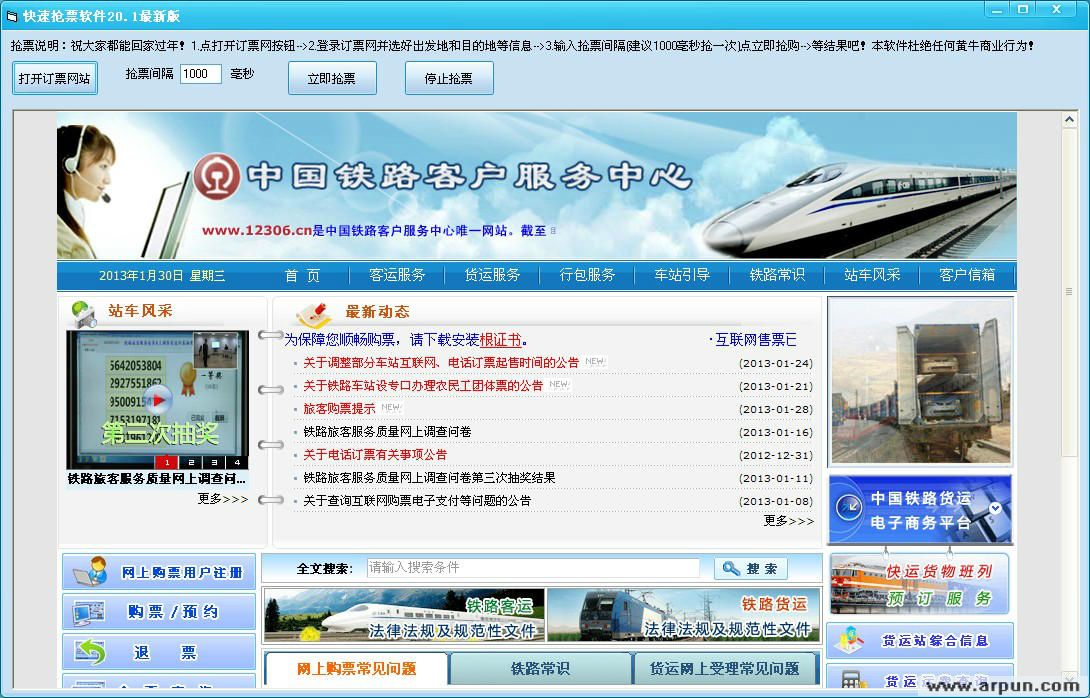
Task: Open the 首页 navigation item
Action: tap(302, 275)
